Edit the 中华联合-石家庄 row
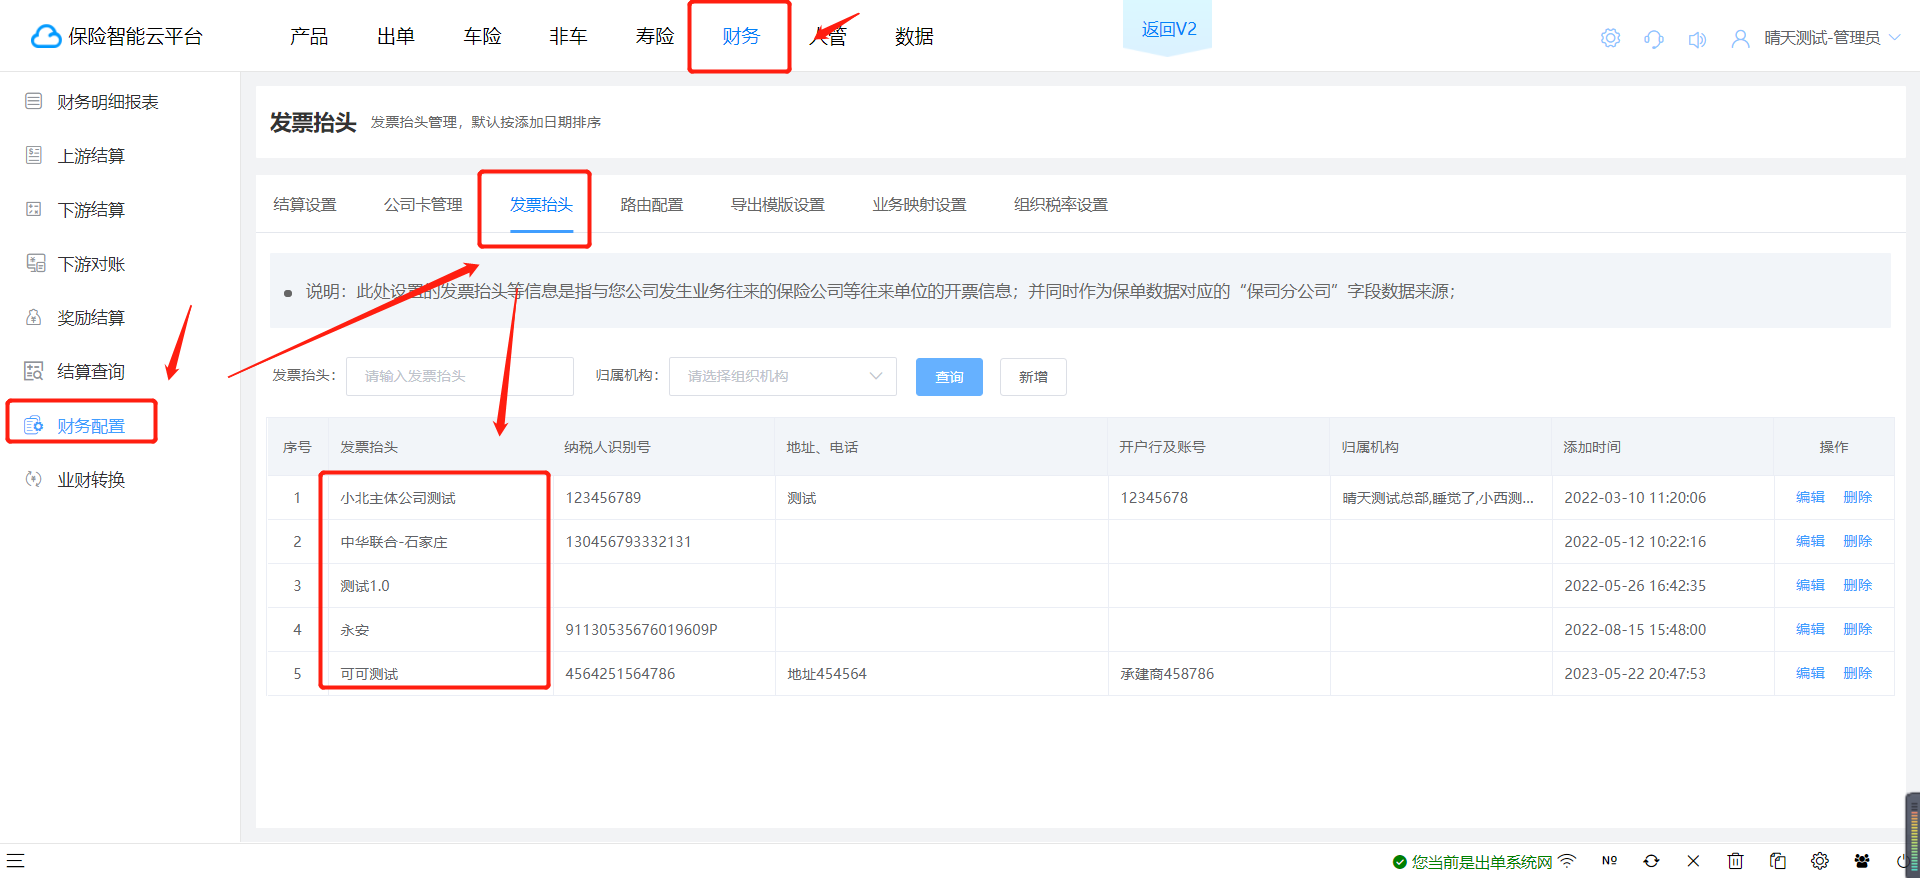This screenshot has width=1920, height=878. click(1810, 541)
